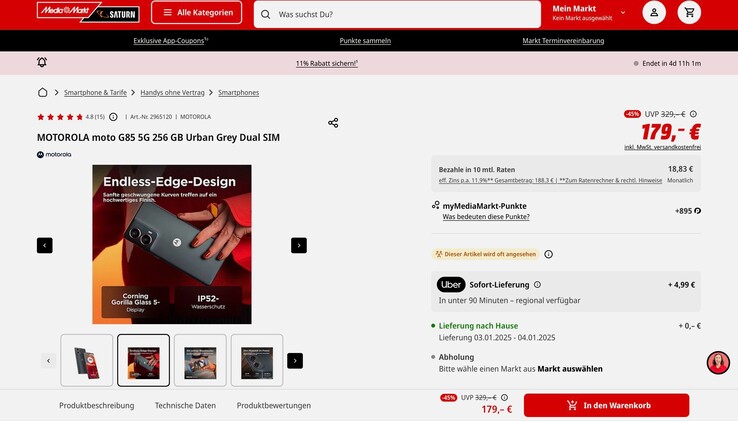Click the notification bell icon
This screenshot has width=738, height=421.
[x=42, y=62]
